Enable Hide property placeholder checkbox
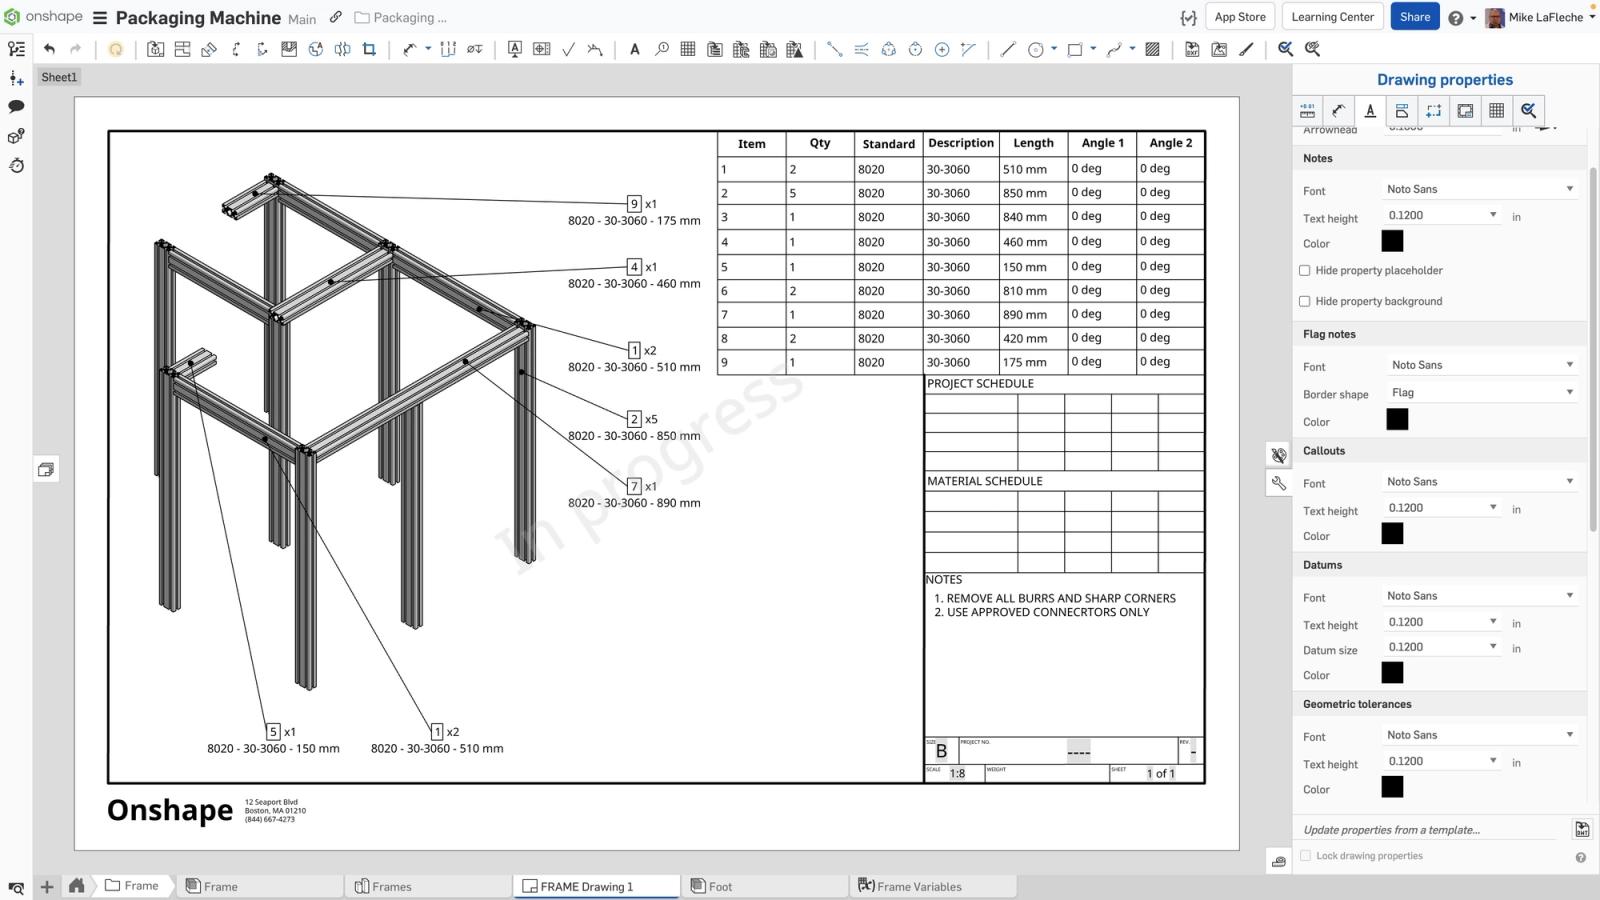Viewport: 1600px width, 900px height. pyautogui.click(x=1305, y=270)
